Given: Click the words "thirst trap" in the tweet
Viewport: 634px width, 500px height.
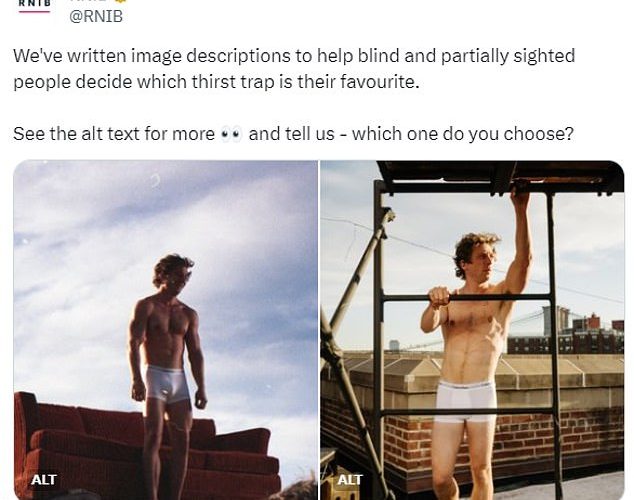Looking at the screenshot, I should [232, 82].
